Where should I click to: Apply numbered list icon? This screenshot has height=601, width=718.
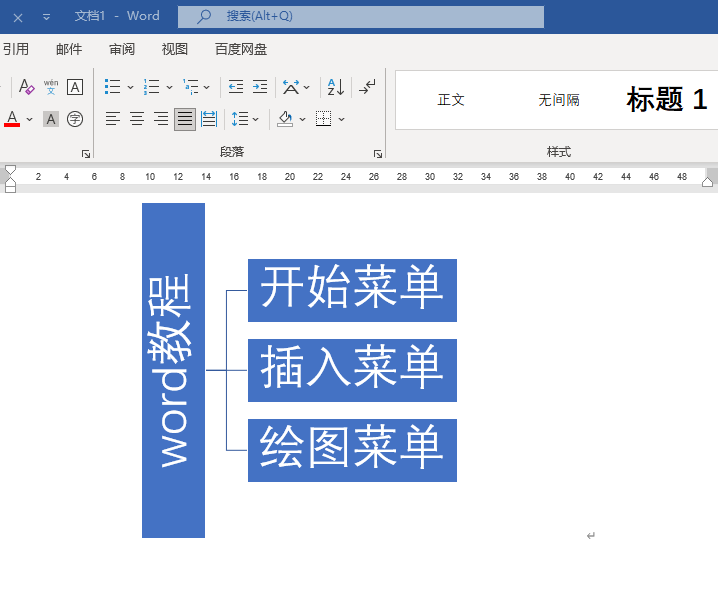coord(151,87)
